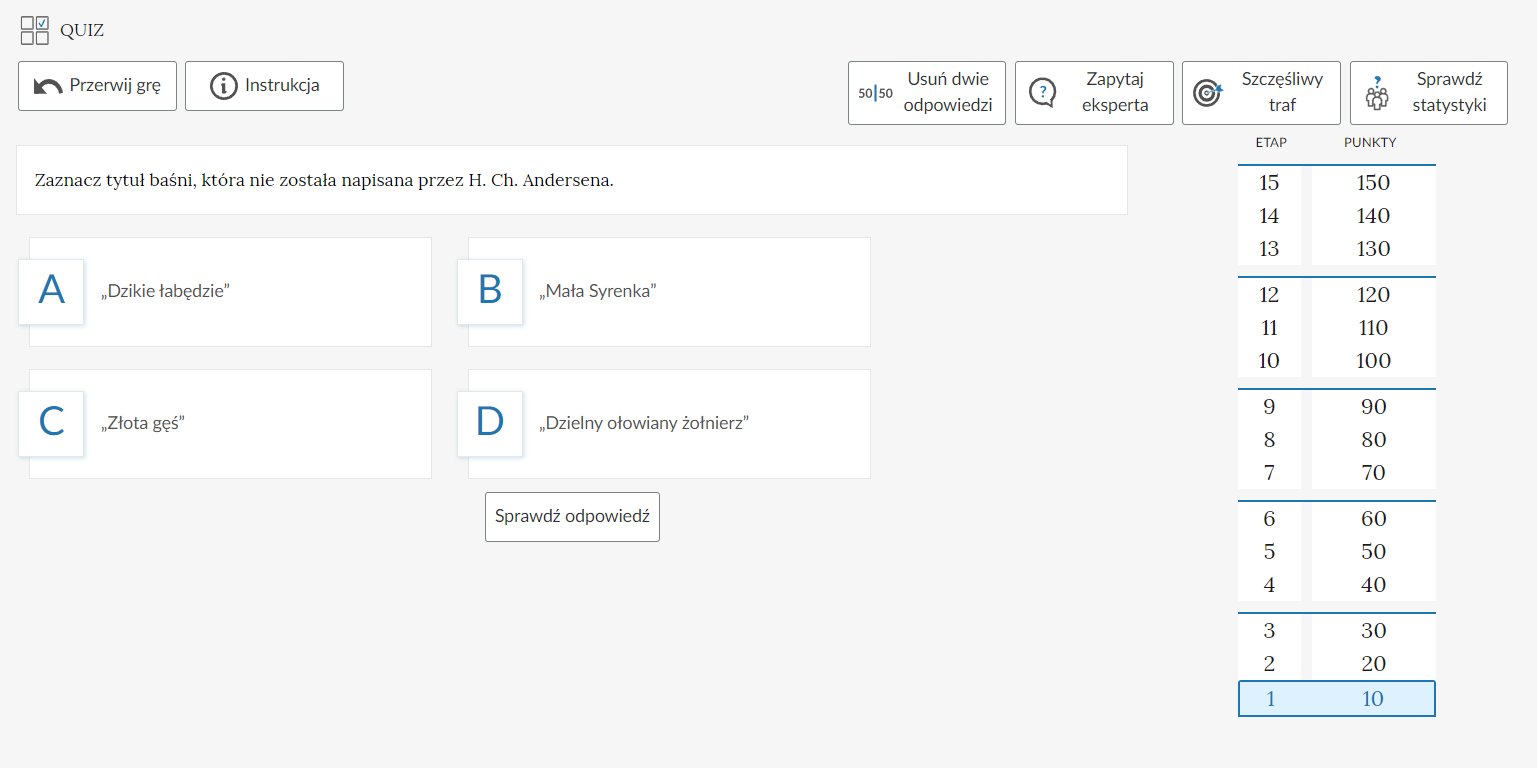1537x768 pixels.
Task: Click highlighted stage 1 row with 10 points
Action: coord(1336,699)
